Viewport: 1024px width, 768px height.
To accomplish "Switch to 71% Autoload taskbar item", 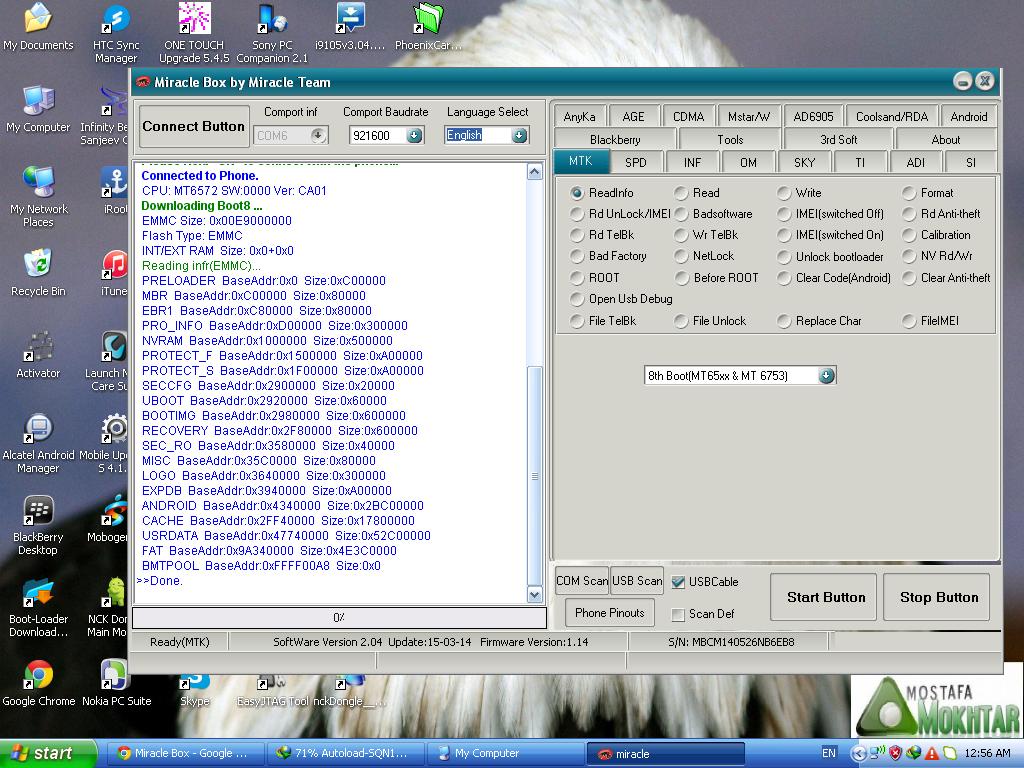I will [x=345, y=753].
